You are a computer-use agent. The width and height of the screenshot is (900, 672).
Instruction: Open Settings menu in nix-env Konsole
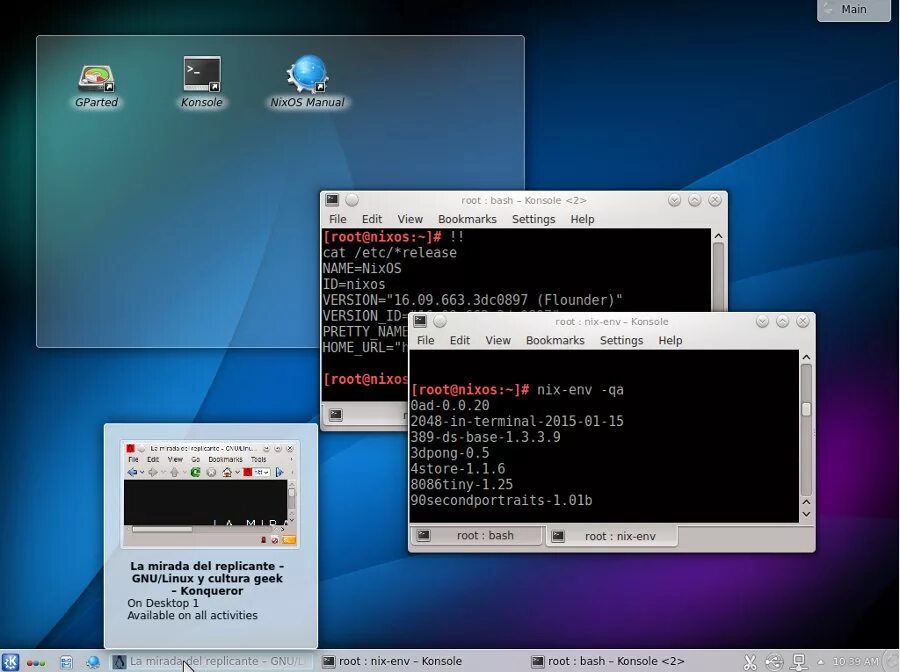coord(621,340)
